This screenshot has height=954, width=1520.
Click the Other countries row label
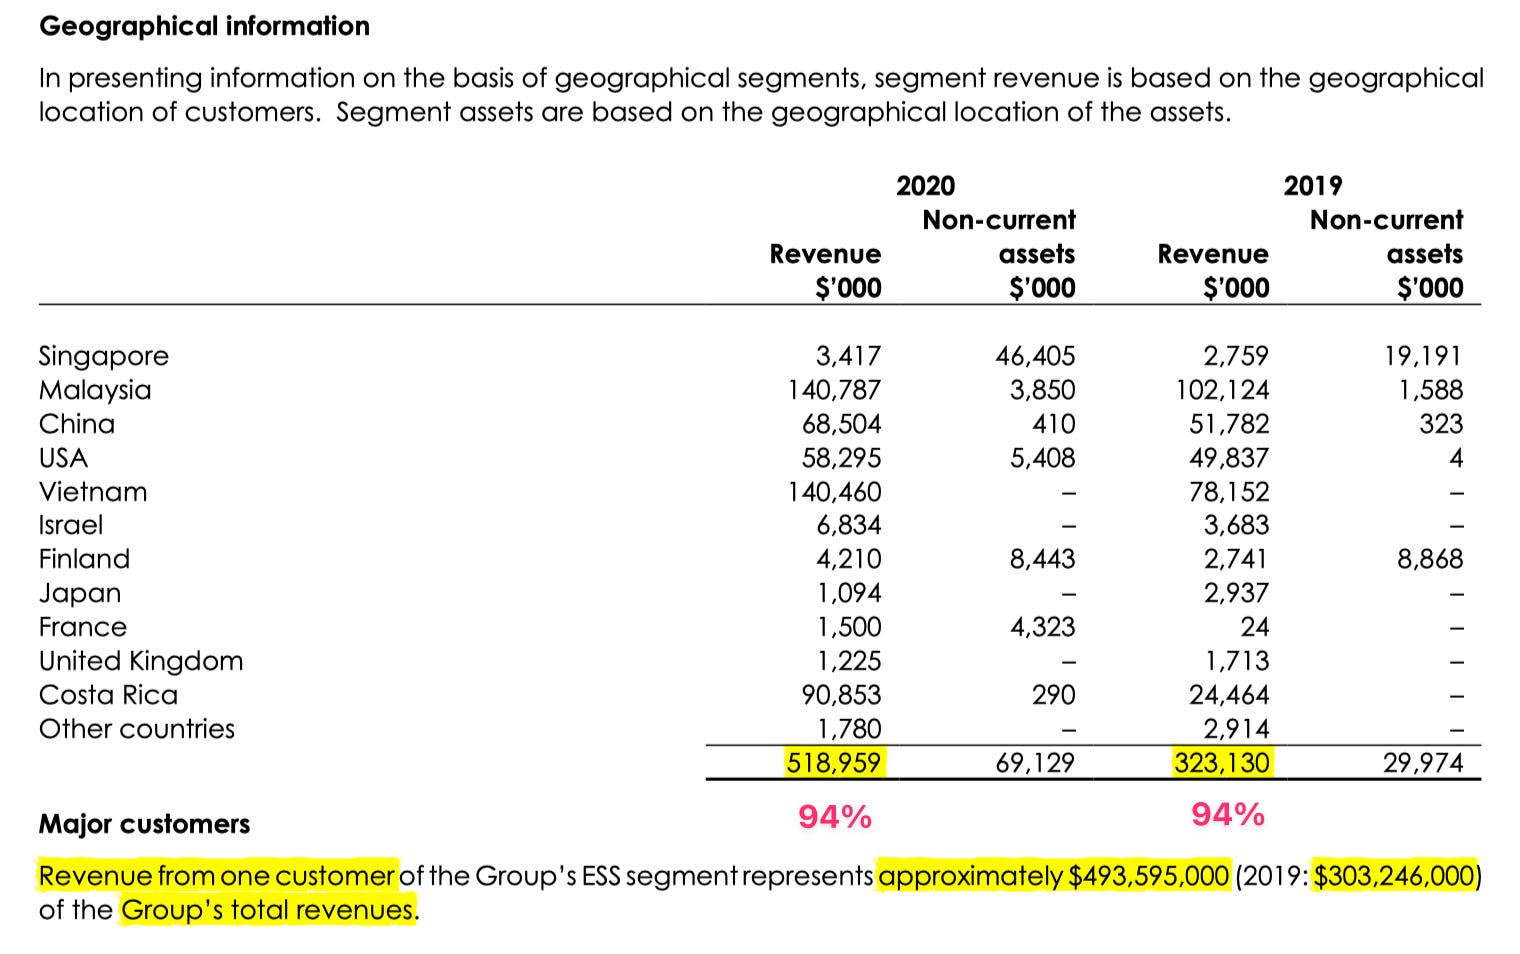click(136, 729)
